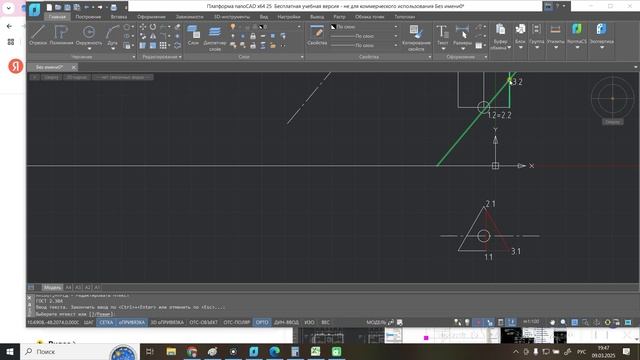The width and height of the screenshot is (640, 360).
Task: Select the Отрезок line tool
Action: (38, 35)
